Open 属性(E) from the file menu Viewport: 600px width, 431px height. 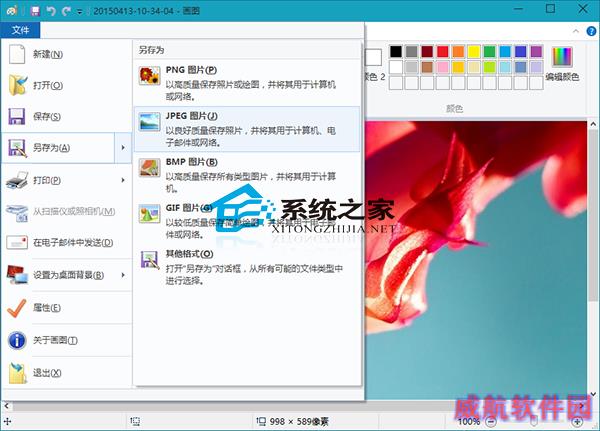point(66,307)
